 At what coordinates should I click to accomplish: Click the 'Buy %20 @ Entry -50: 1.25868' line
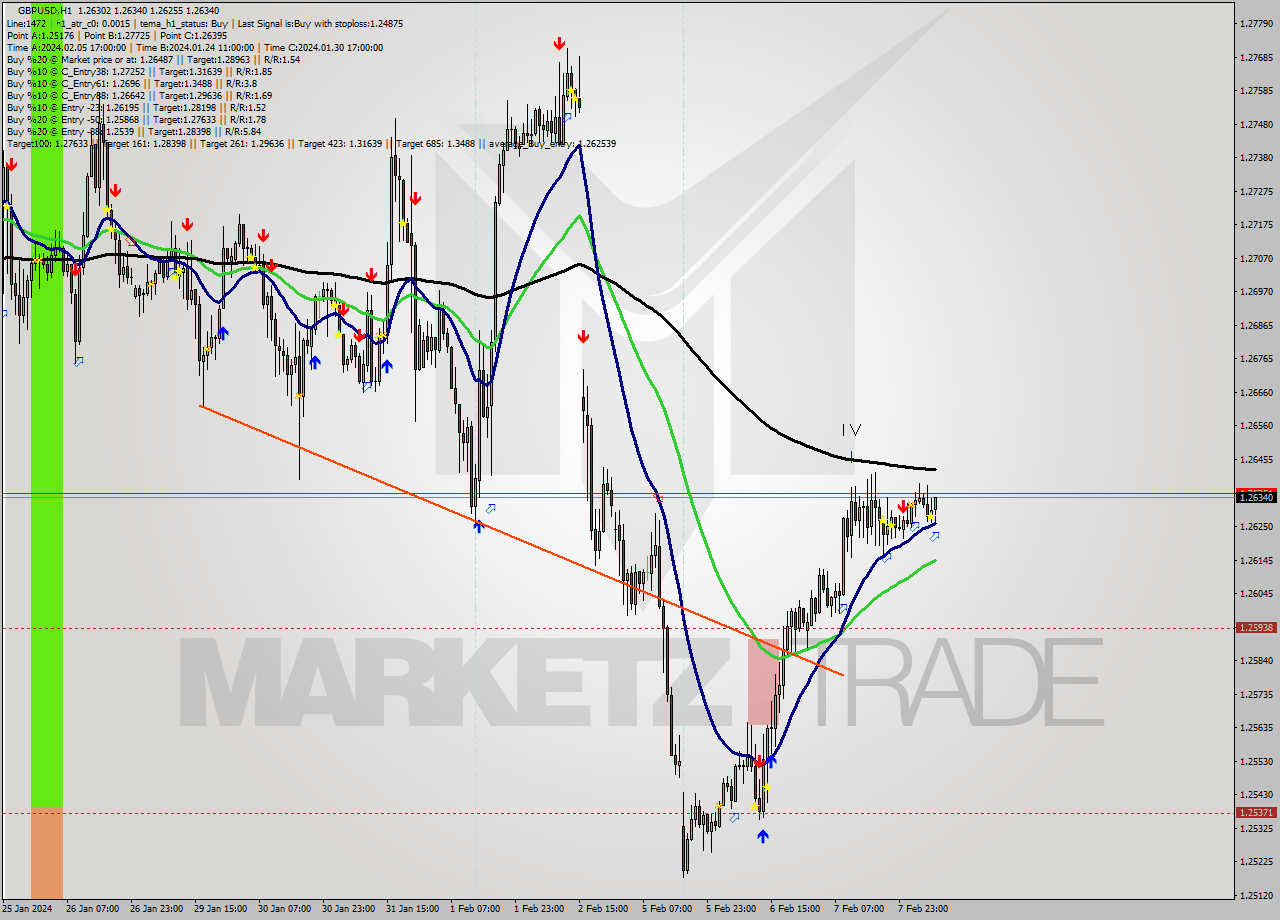pyautogui.click(x=136, y=119)
